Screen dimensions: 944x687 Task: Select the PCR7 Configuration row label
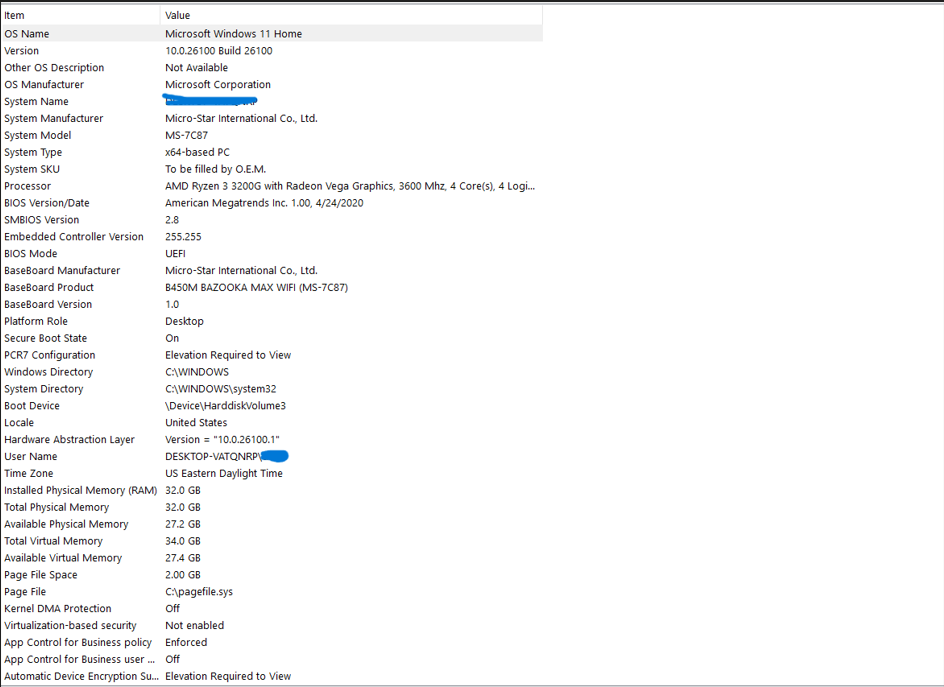coord(49,355)
